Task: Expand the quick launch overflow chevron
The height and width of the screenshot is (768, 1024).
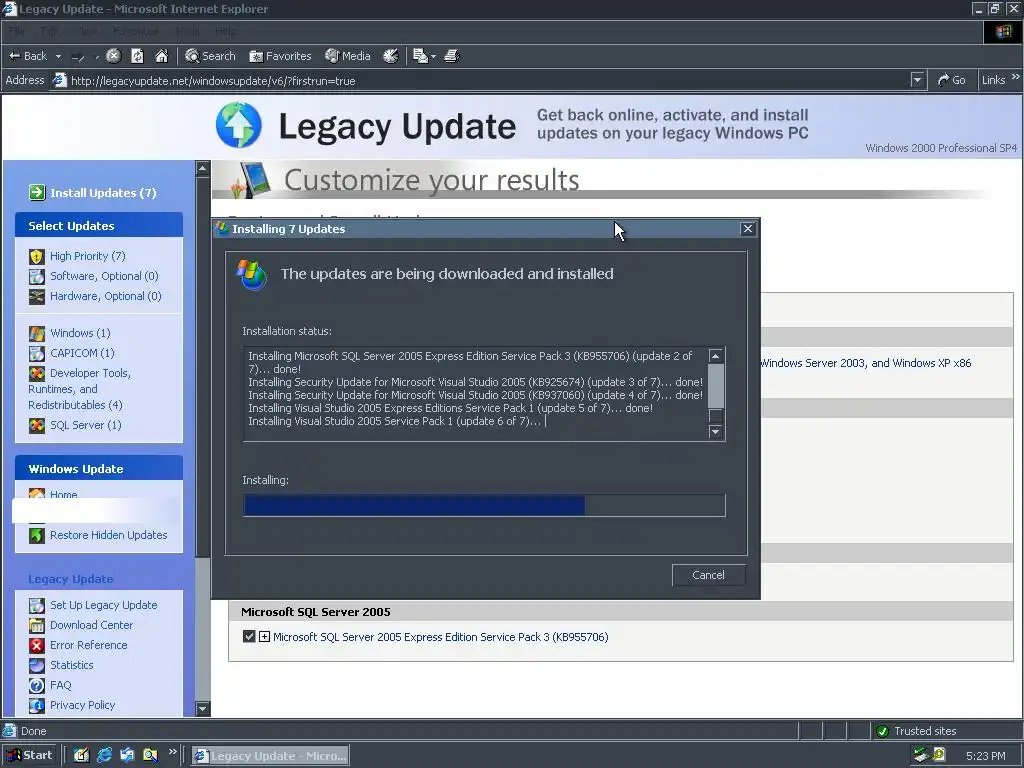Action: click(172, 752)
